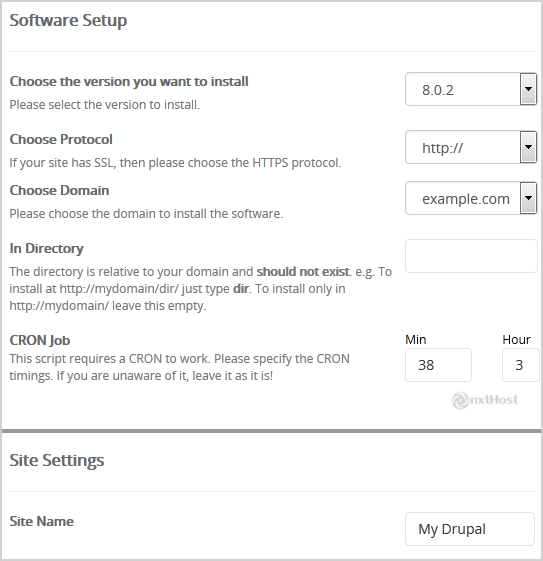Open the http:// protocol dropdown

point(471,147)
